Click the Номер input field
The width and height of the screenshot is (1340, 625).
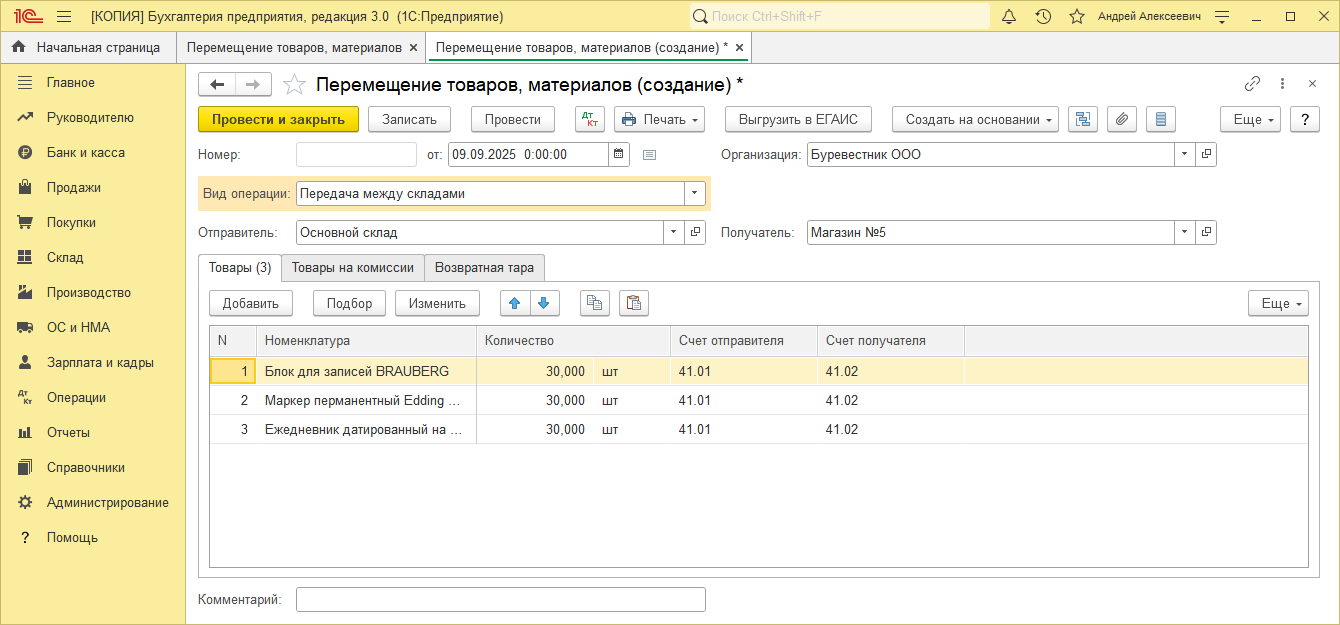pos(357,154)
